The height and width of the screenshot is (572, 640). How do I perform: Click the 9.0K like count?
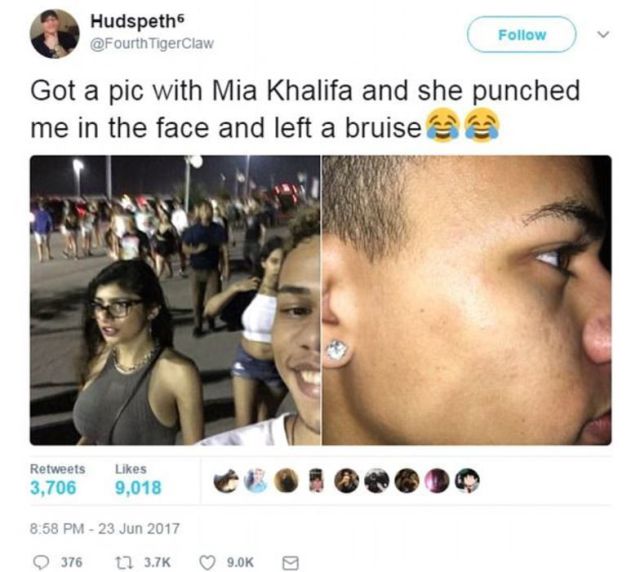[240, 563]
